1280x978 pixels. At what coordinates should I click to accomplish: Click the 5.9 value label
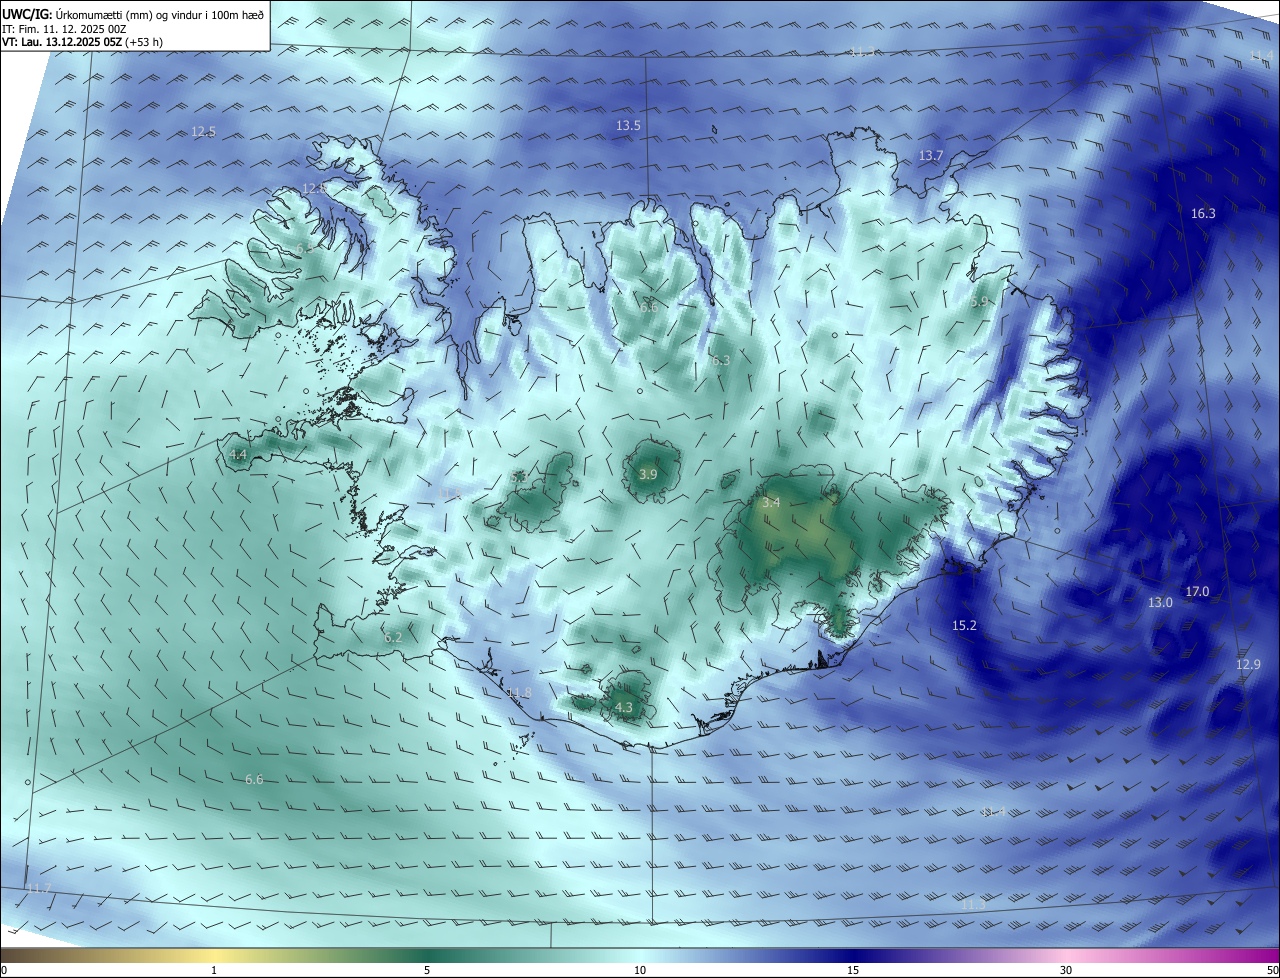click(x=979, y=301)
